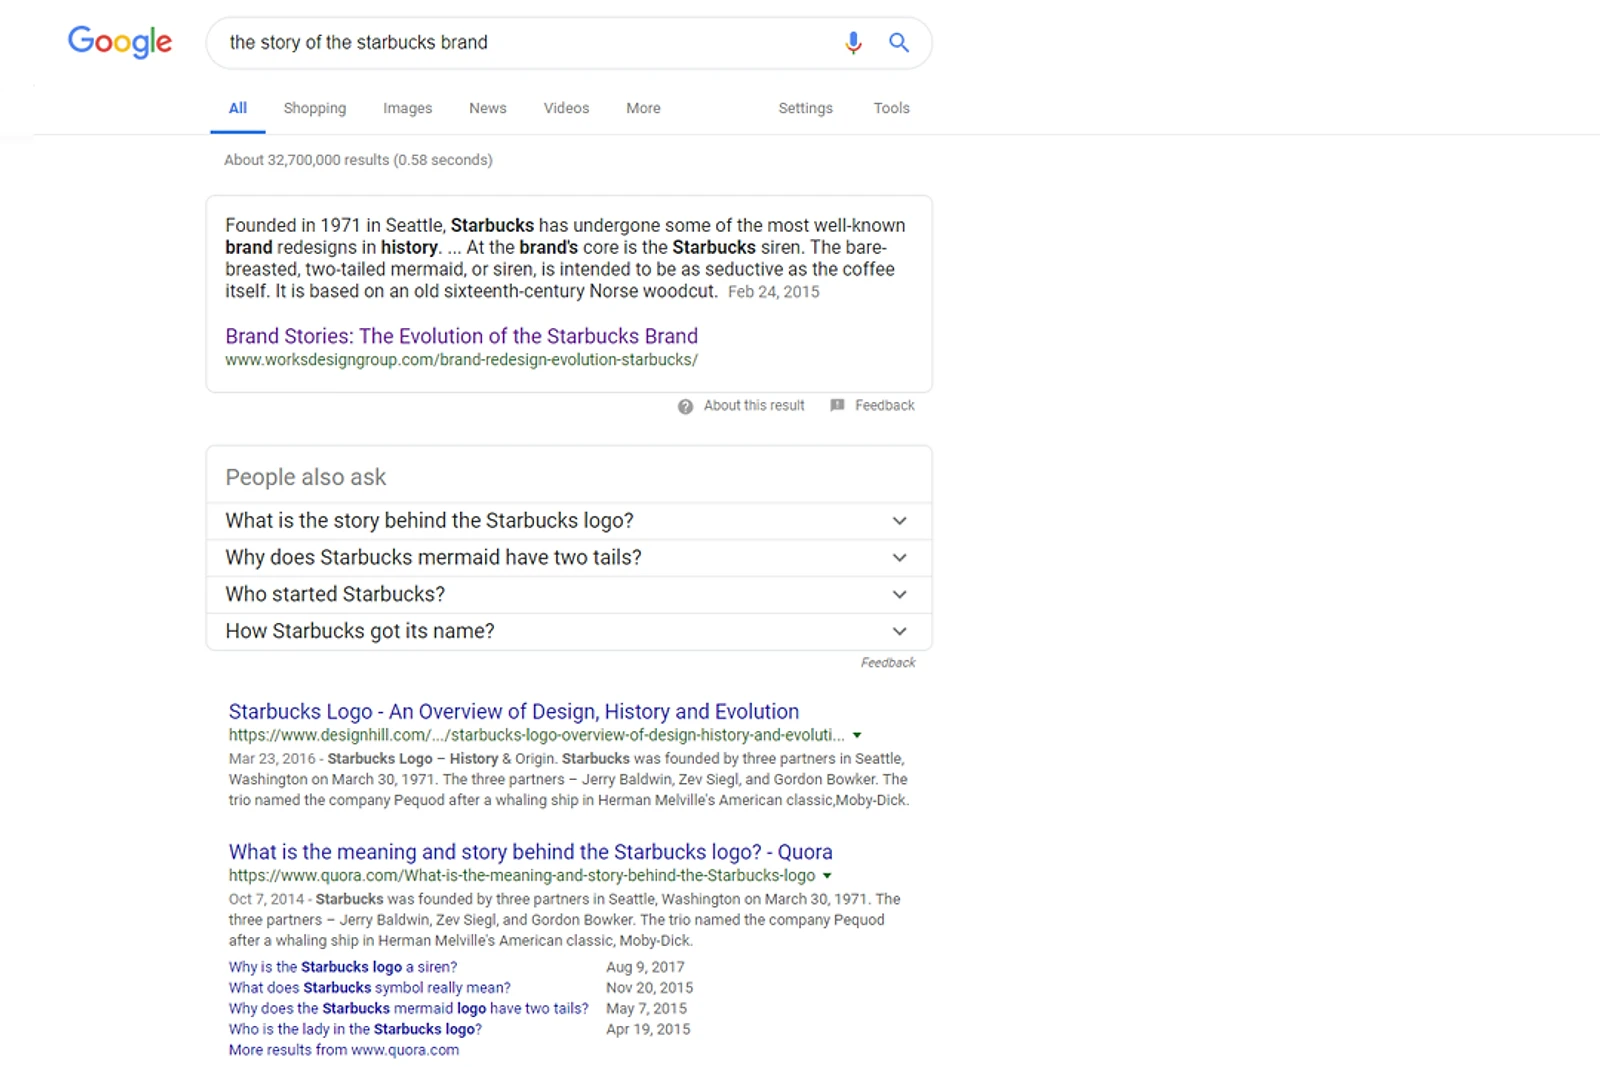Open the Quora result about Starbucks logo meaning
This screenshot has width=1600, height=1067.
coord(531,852)
